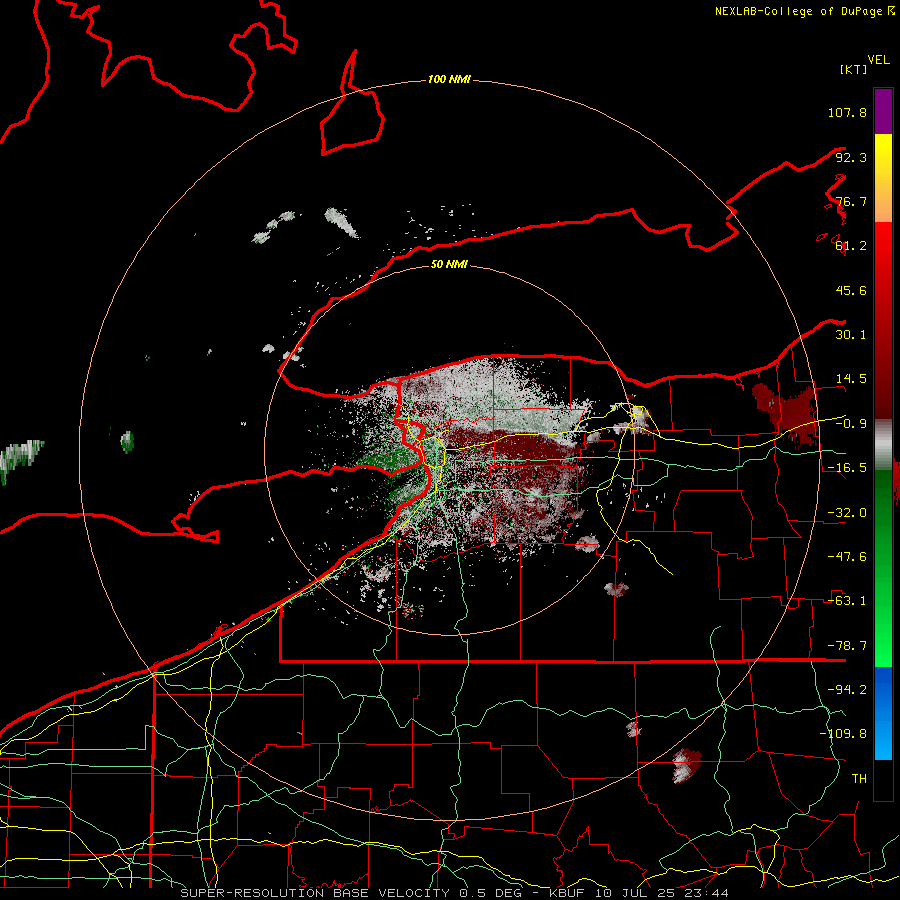Click the -16.5 legend value

[847, 468]
